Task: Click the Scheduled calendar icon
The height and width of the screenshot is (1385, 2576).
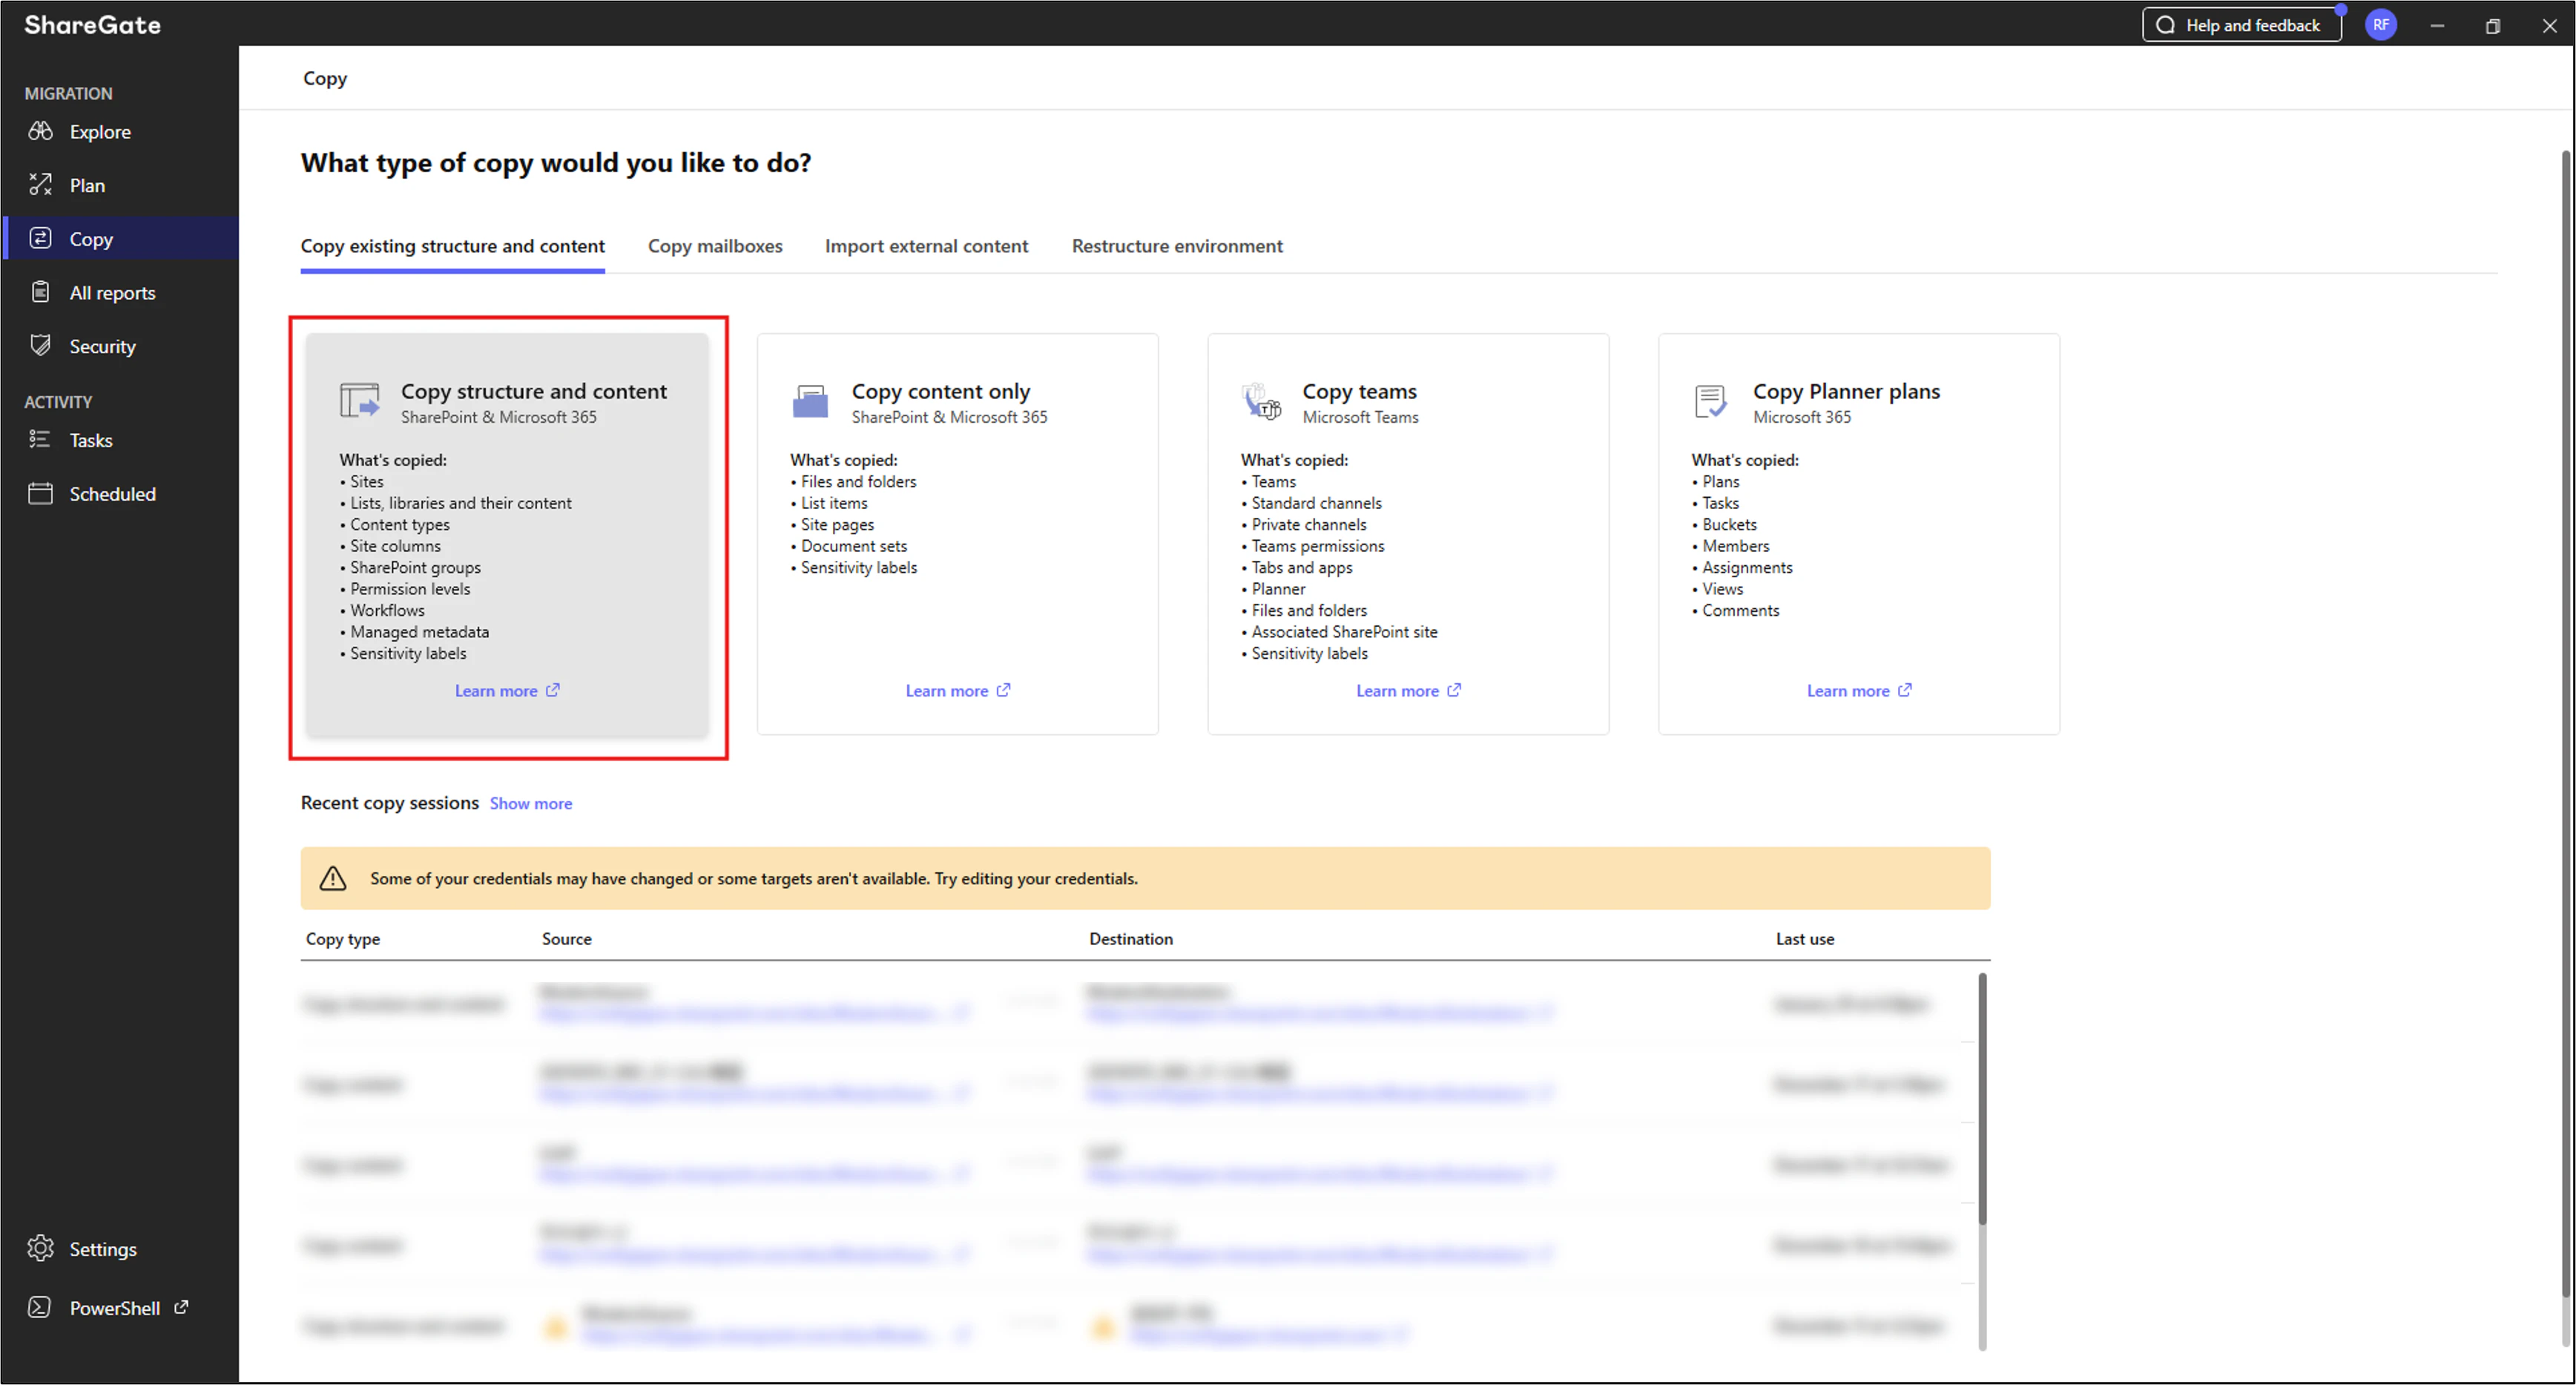Action: tap(40, 493)
